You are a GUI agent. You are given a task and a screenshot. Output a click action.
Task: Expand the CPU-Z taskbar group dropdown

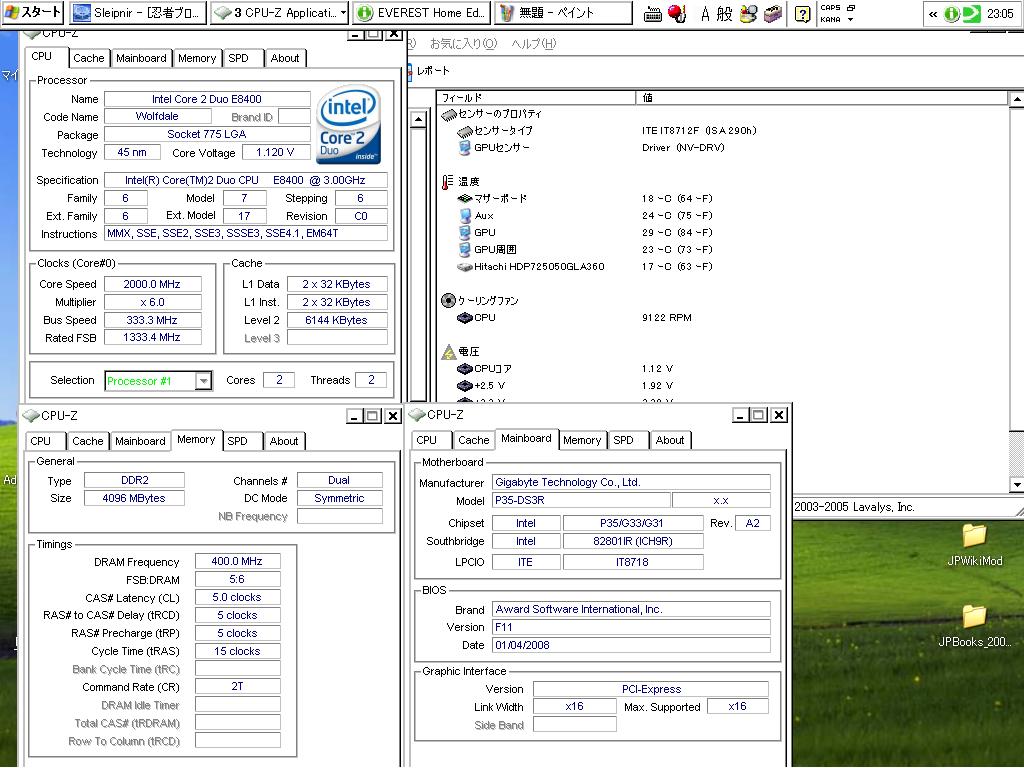[x=343, y=13]
